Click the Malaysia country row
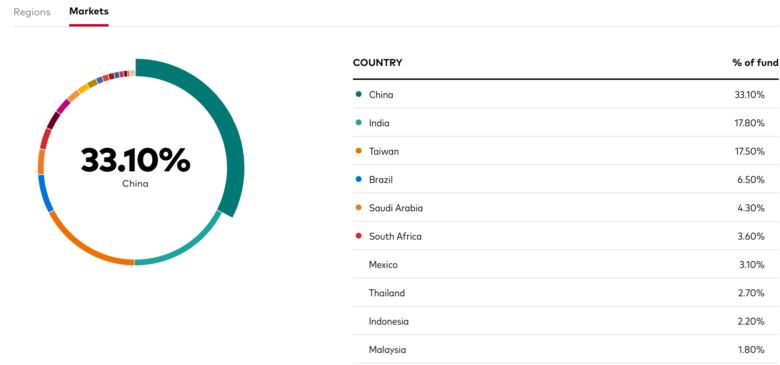The width and height of the screenshot is (780, 365). coord(566,350)
